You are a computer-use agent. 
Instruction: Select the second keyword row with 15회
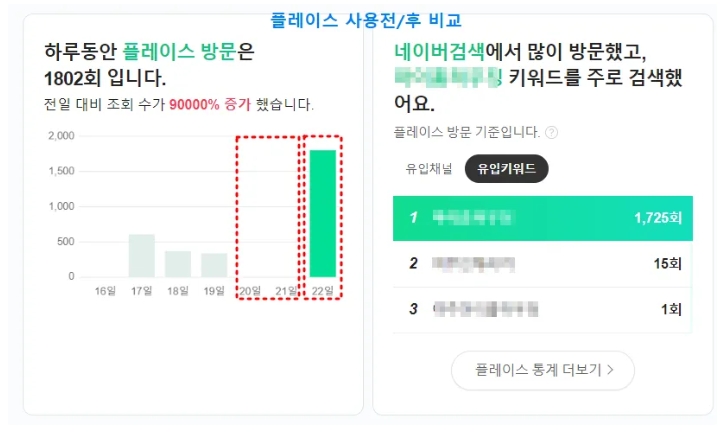[542, 264]
